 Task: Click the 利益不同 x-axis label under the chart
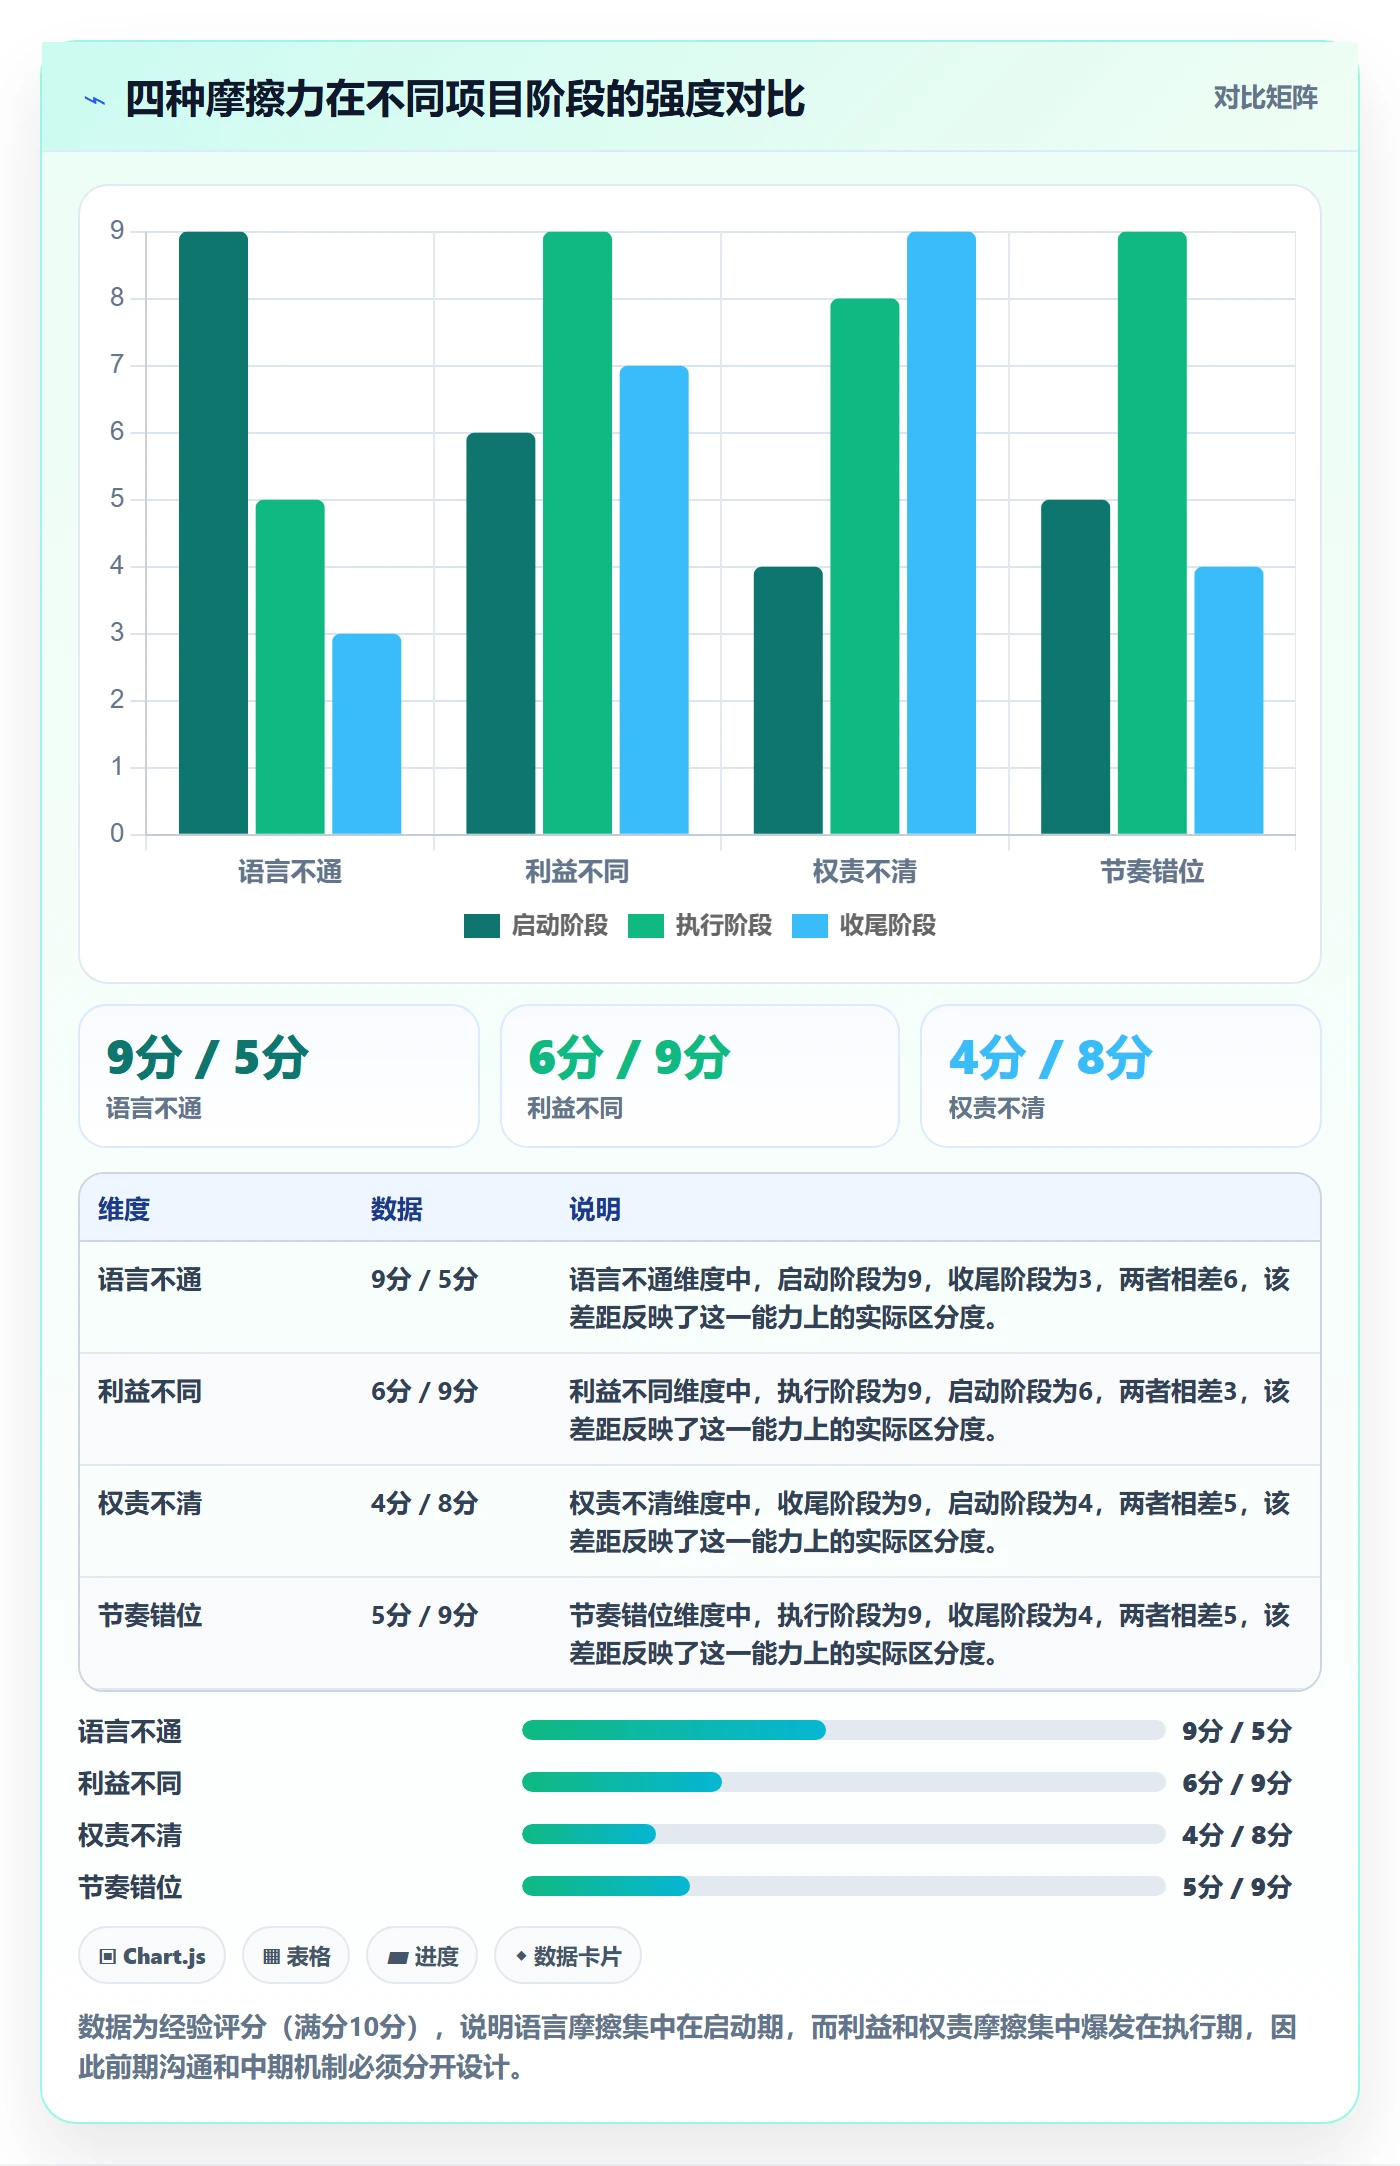(577, 872)
